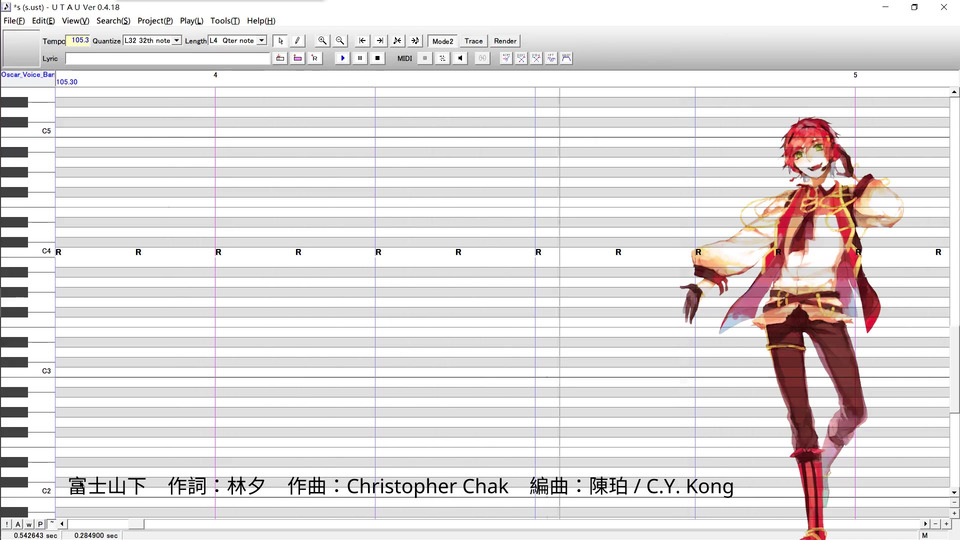Click the third envelope-tool icon
This screenshot has width=960, height=540.
coord(536,58)
